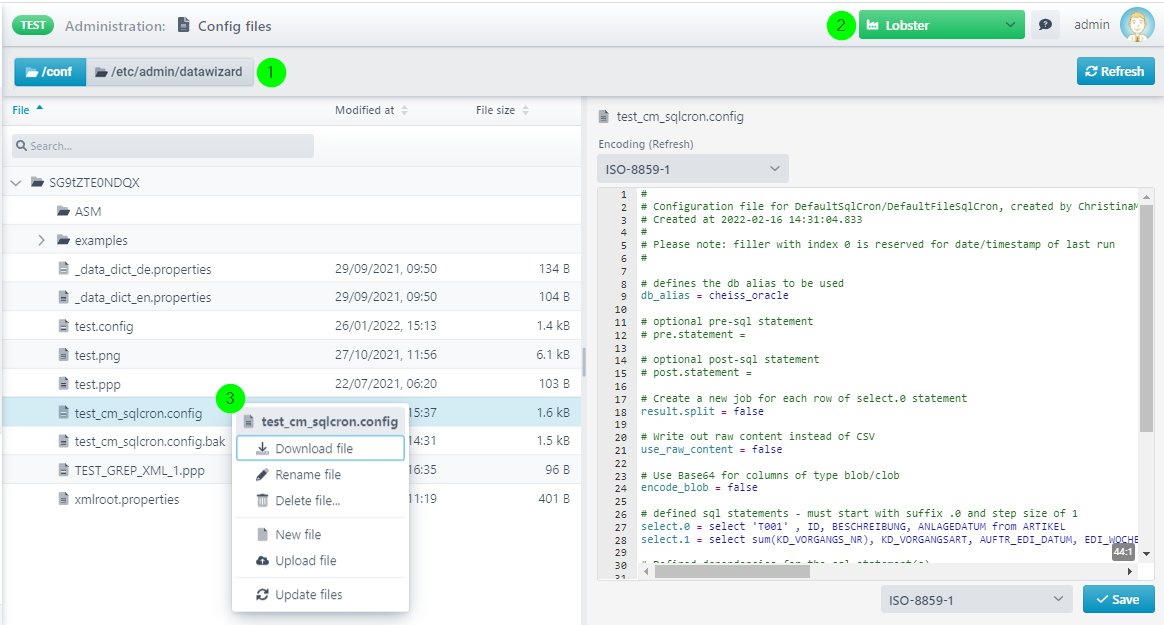The height and width of the screenshot is (625, 1164).
Task: Collapse the SG9tZTE0NDQX folder chevron
Action: click(x=16, y=182)
